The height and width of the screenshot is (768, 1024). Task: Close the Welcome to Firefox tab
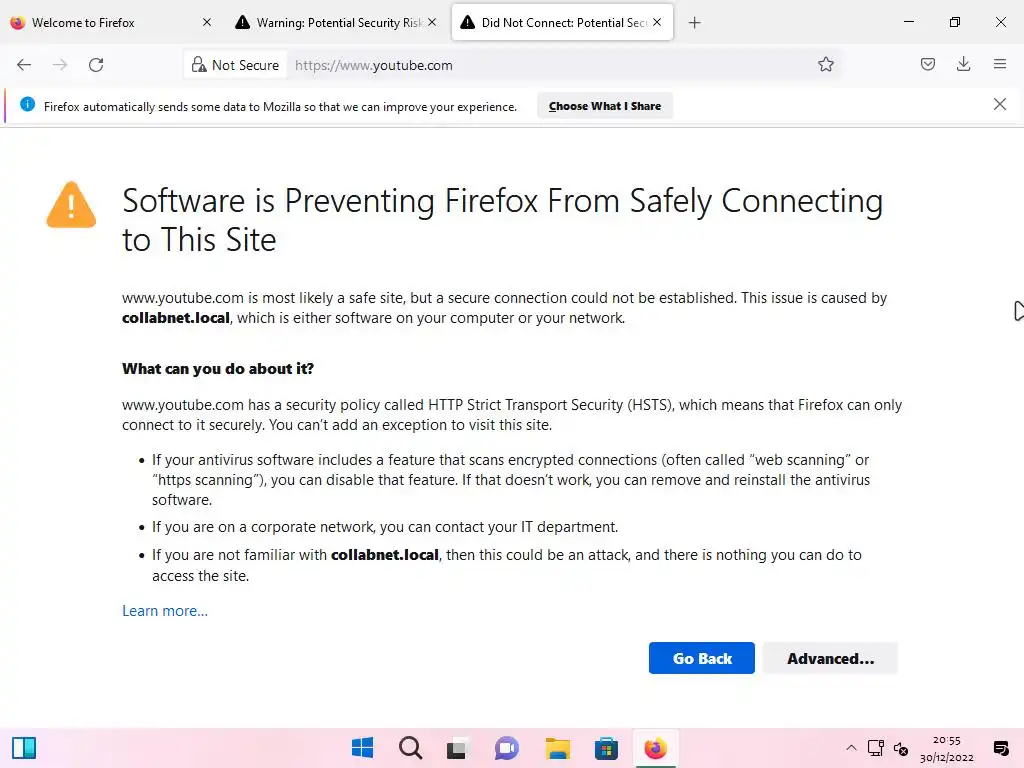207,22
